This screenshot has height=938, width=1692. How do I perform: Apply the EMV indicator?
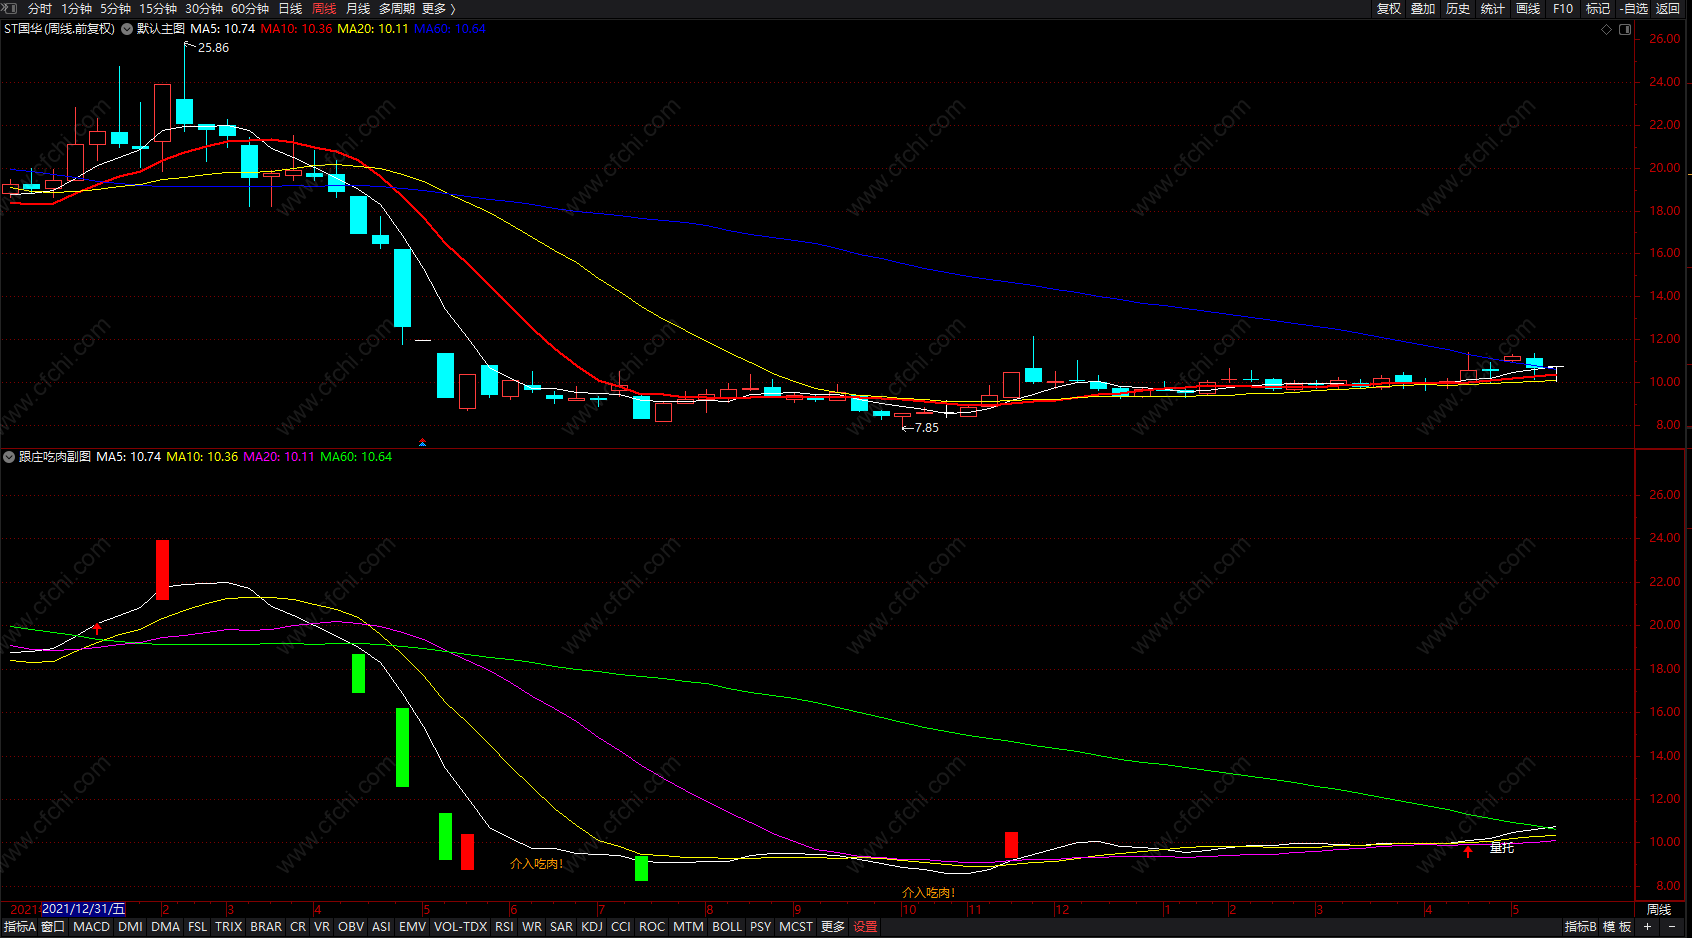pos(412,927)
